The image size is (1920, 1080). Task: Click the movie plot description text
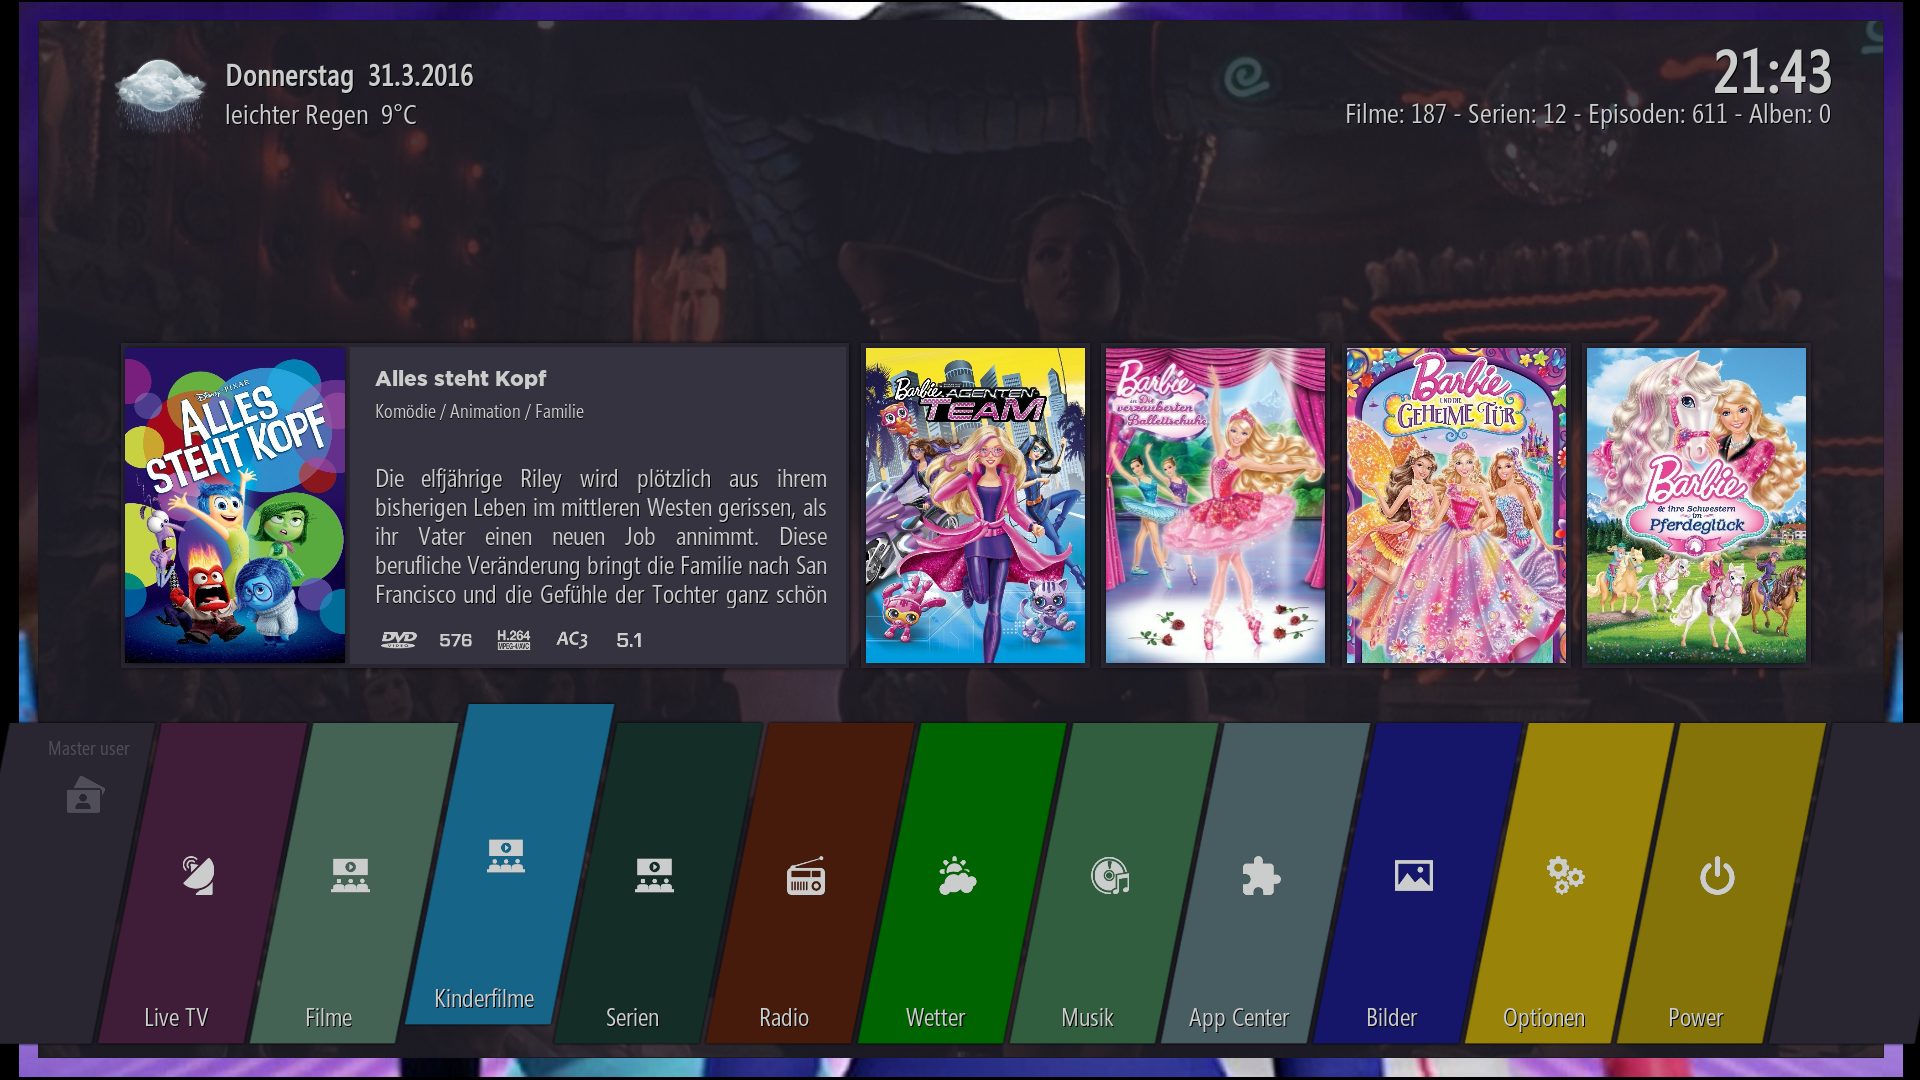(x=601, y=537)
